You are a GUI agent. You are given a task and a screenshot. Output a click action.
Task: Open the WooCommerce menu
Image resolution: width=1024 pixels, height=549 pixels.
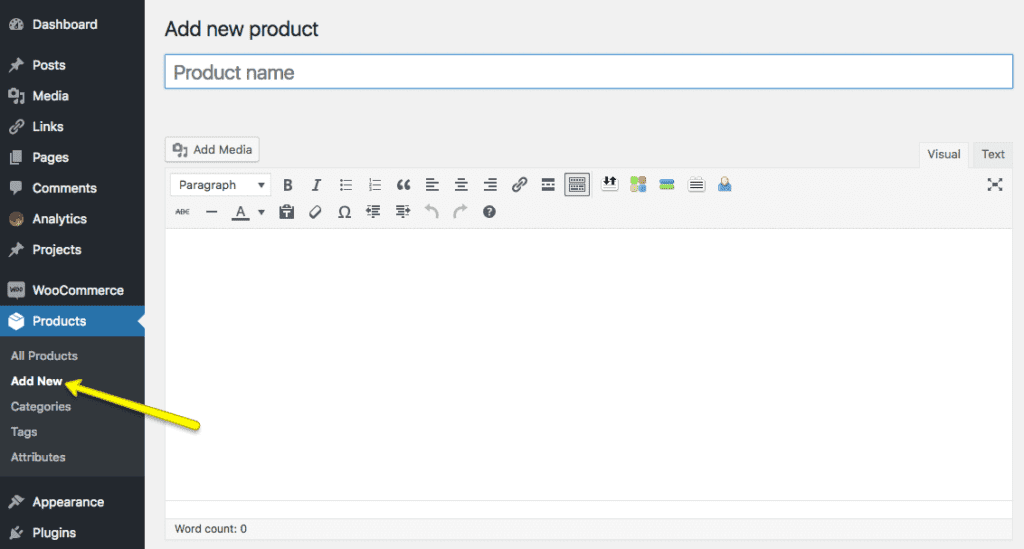72,290
